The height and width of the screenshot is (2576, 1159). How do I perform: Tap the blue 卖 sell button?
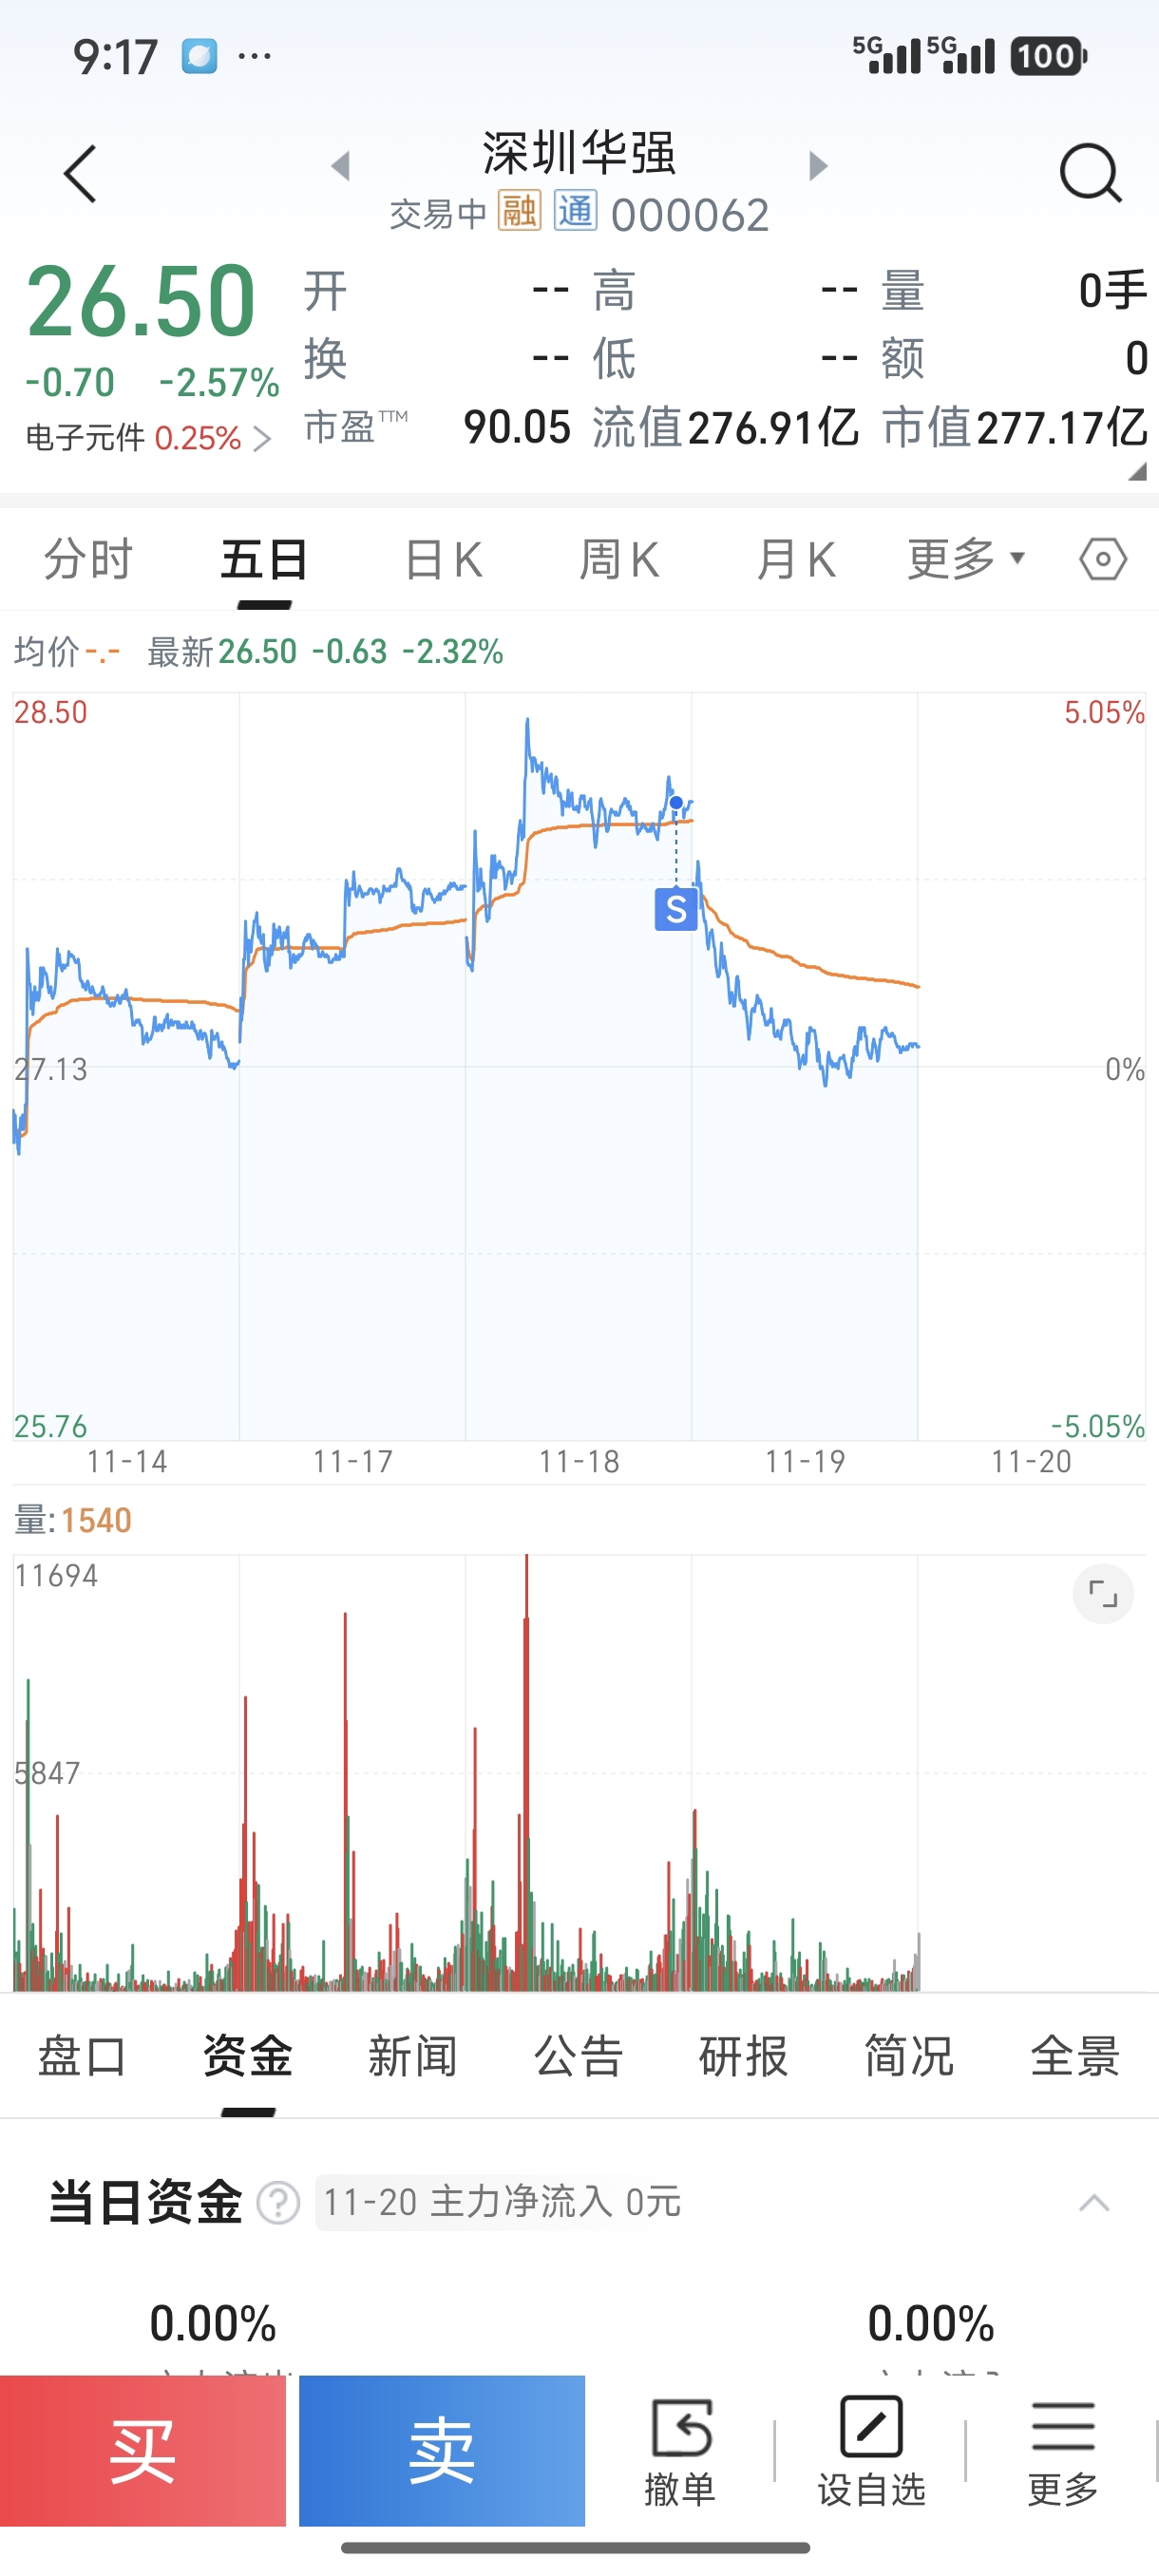pos(442,2451)
